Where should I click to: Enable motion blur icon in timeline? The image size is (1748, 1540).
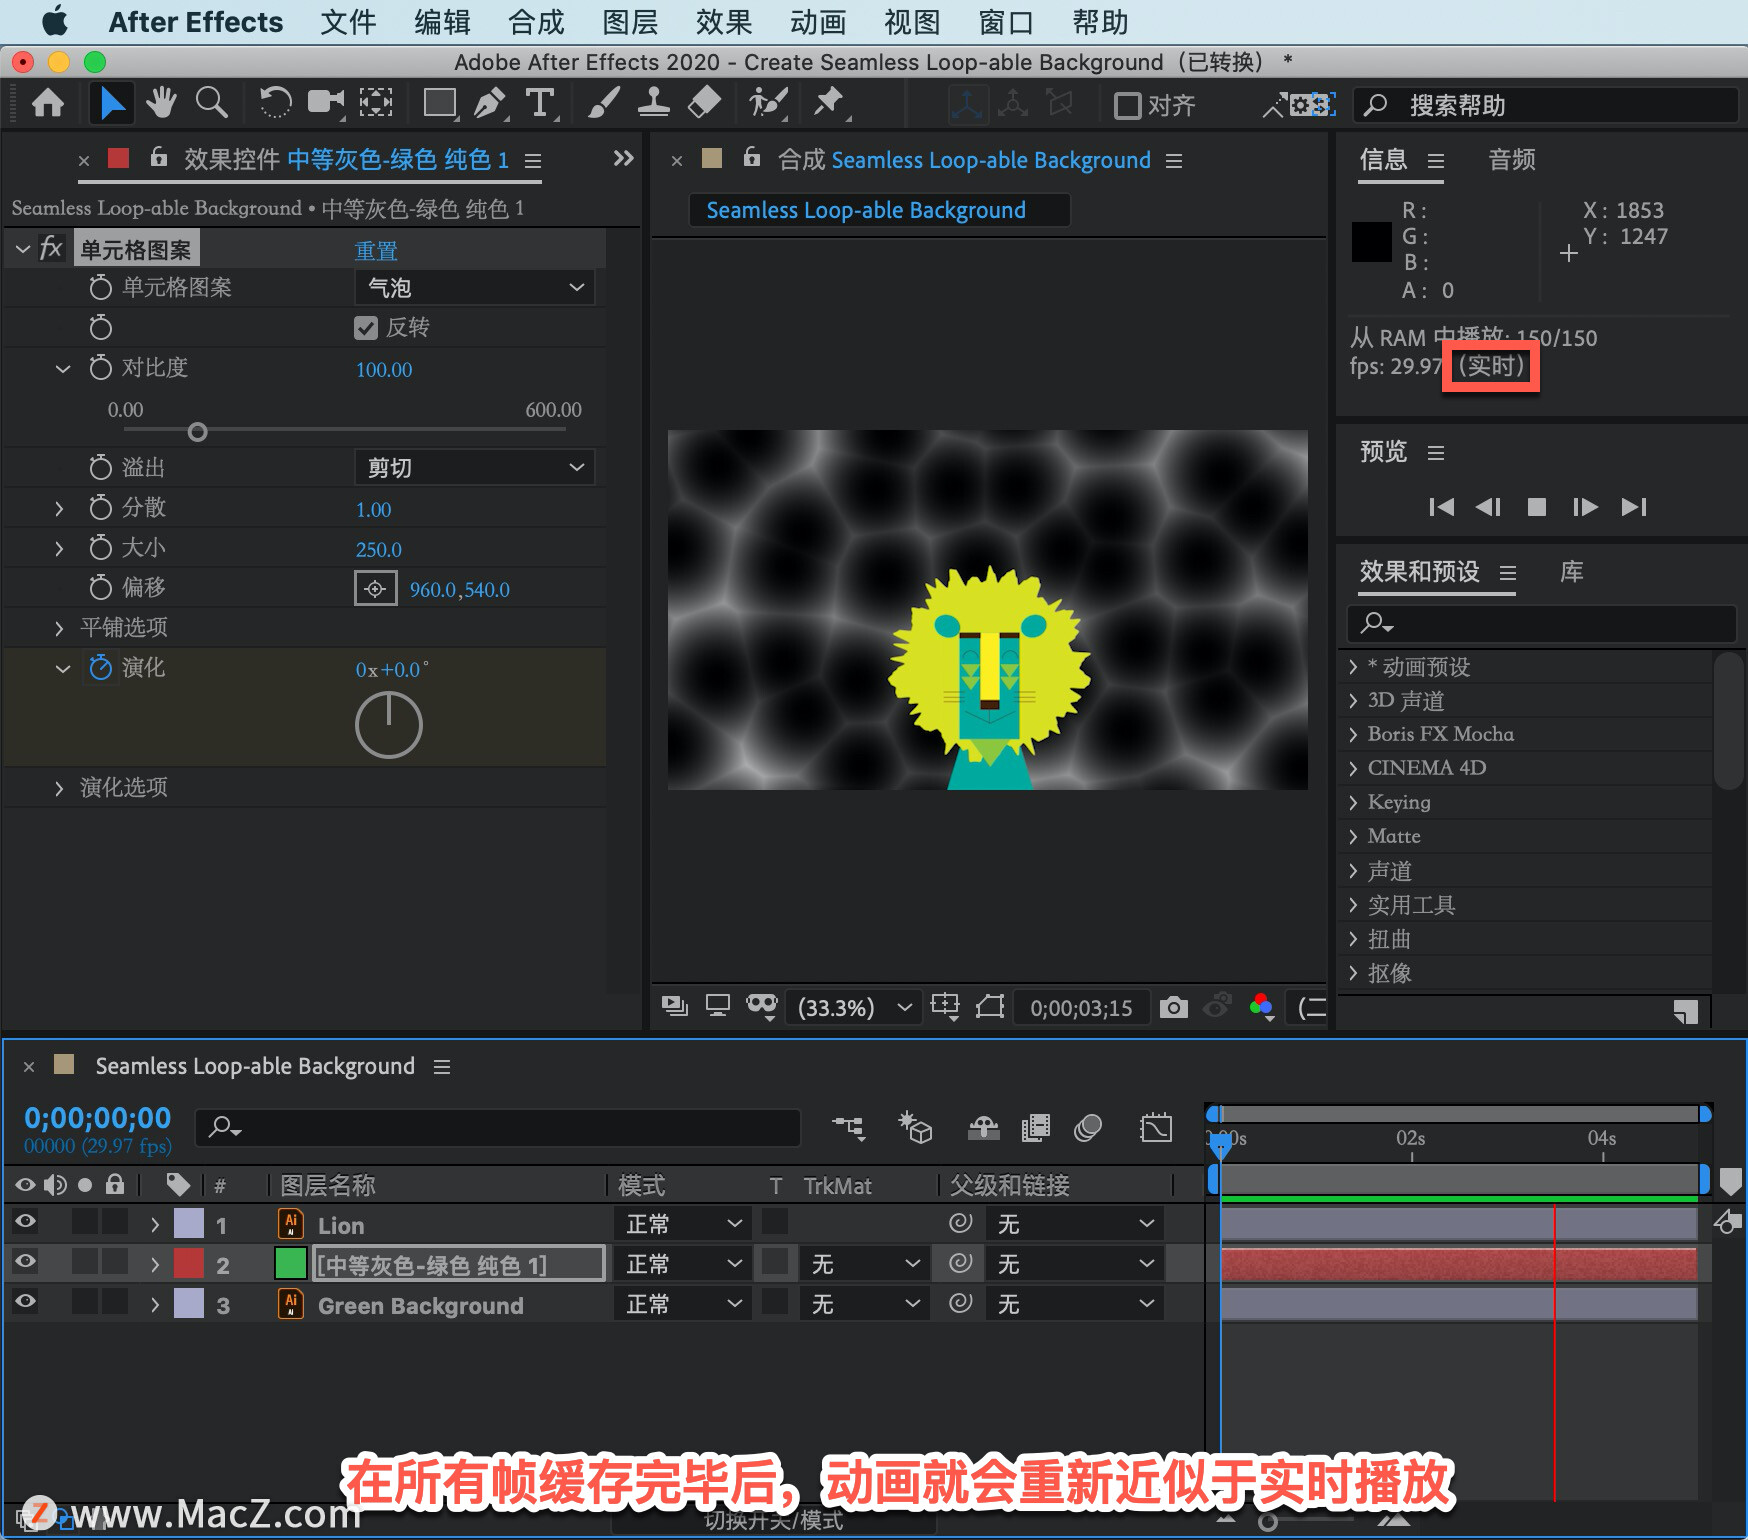point(1088,1128)
